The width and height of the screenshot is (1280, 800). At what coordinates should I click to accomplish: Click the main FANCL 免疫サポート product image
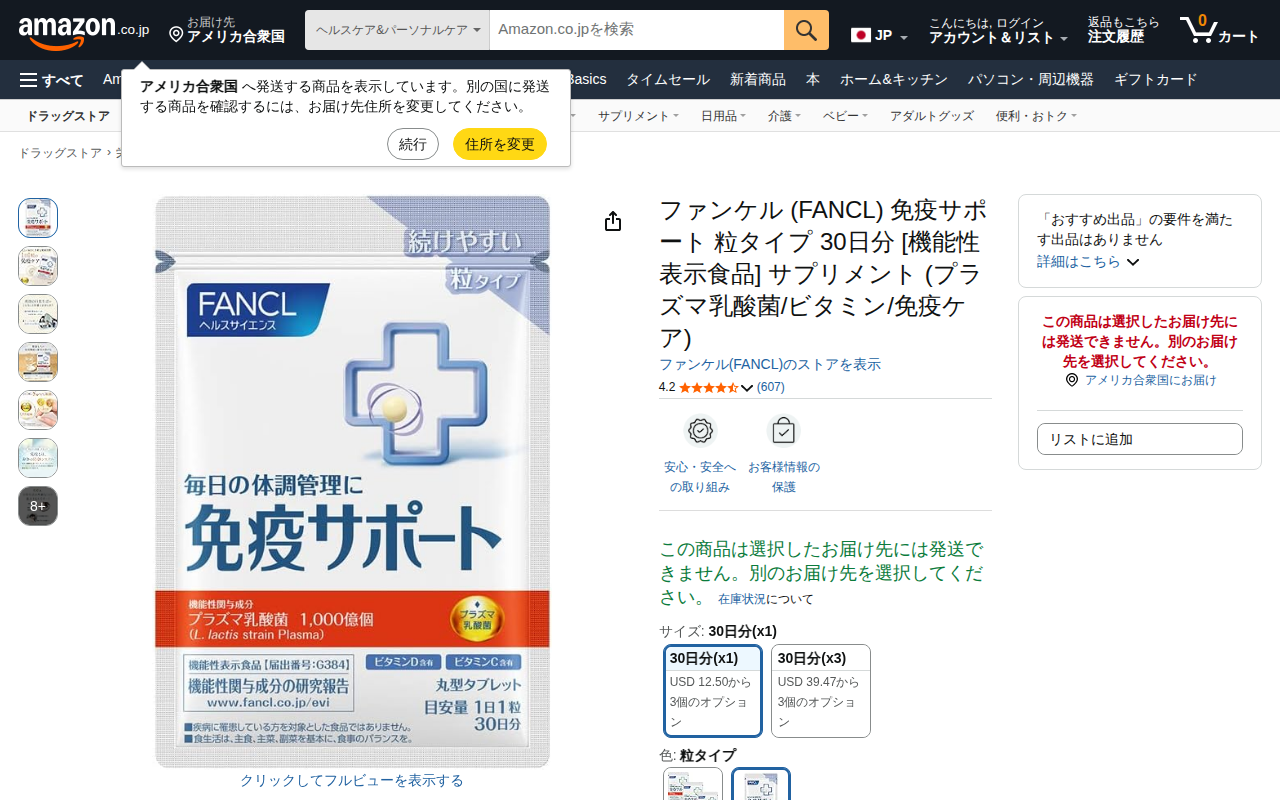point(352,482)
